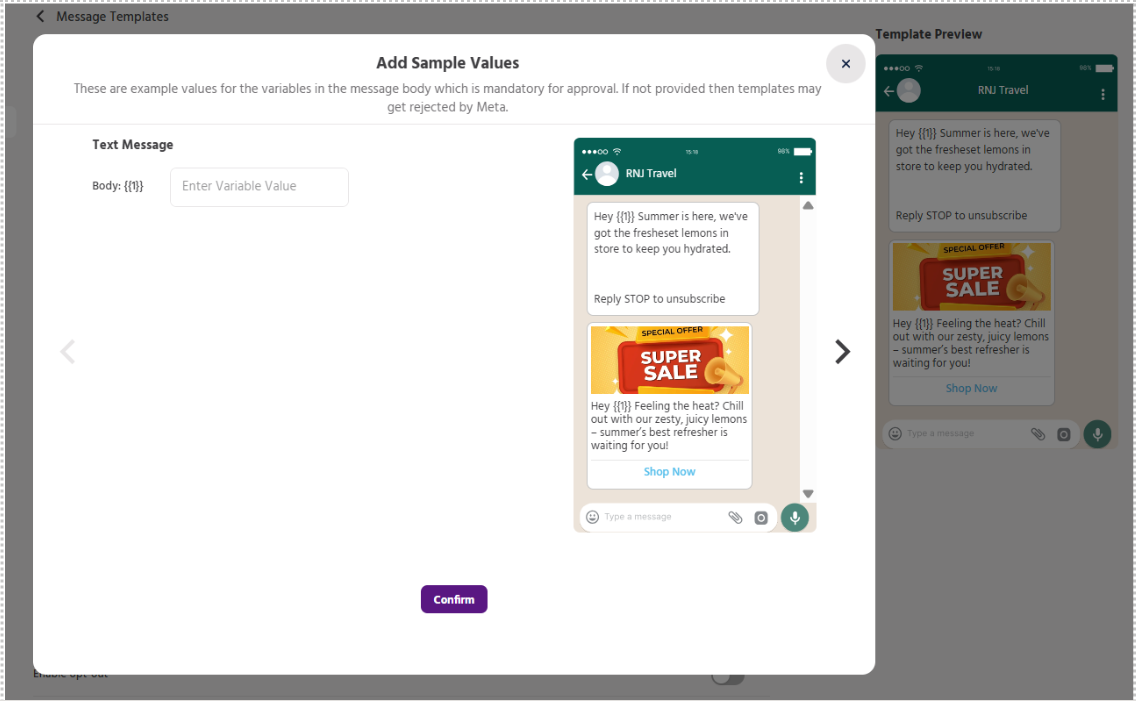Go to next preview with right chevron
This screenshot has width=1136, height=701.
click(842, 352)
